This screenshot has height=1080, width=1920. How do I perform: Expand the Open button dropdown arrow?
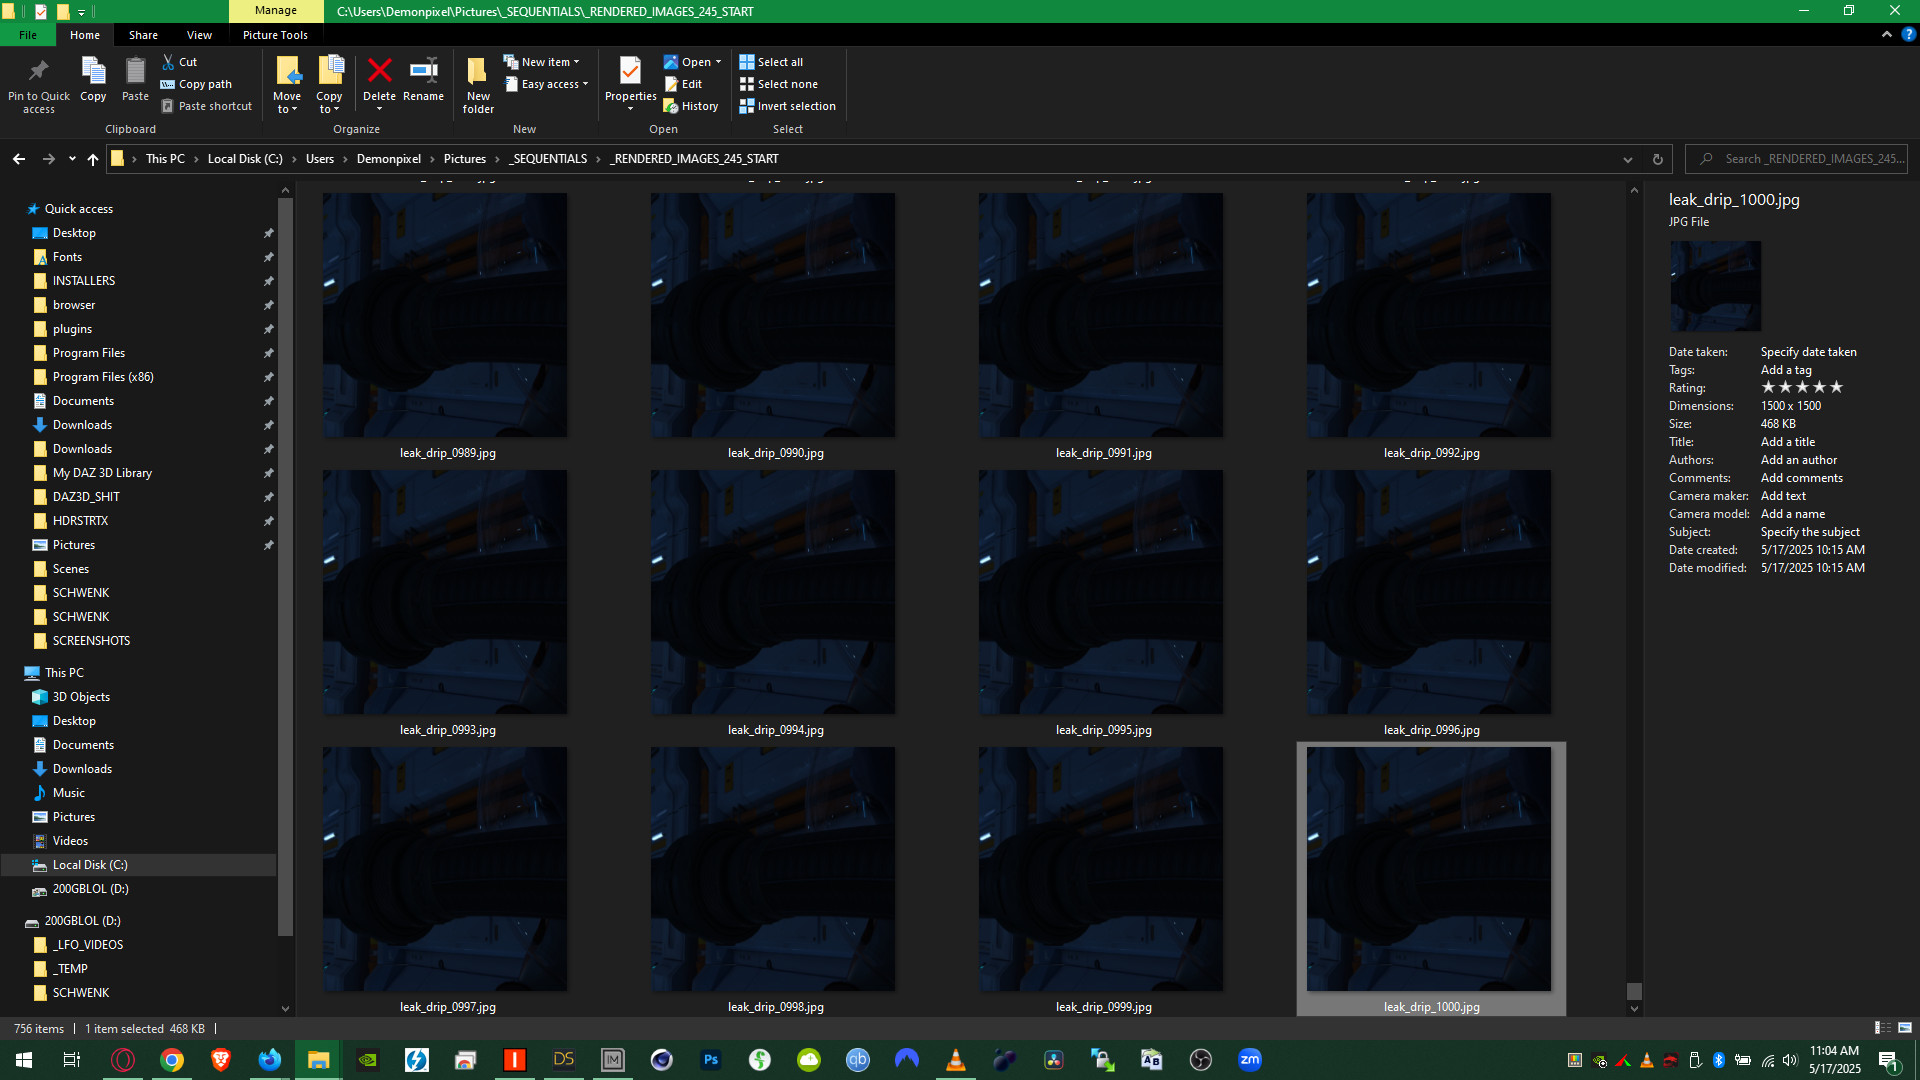[x=718, y=62]
